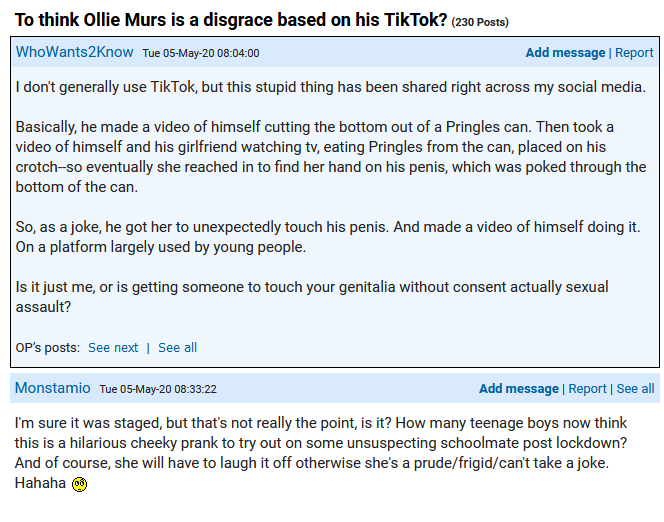Open WhoWants2Know's user profile

coord(75,52)
